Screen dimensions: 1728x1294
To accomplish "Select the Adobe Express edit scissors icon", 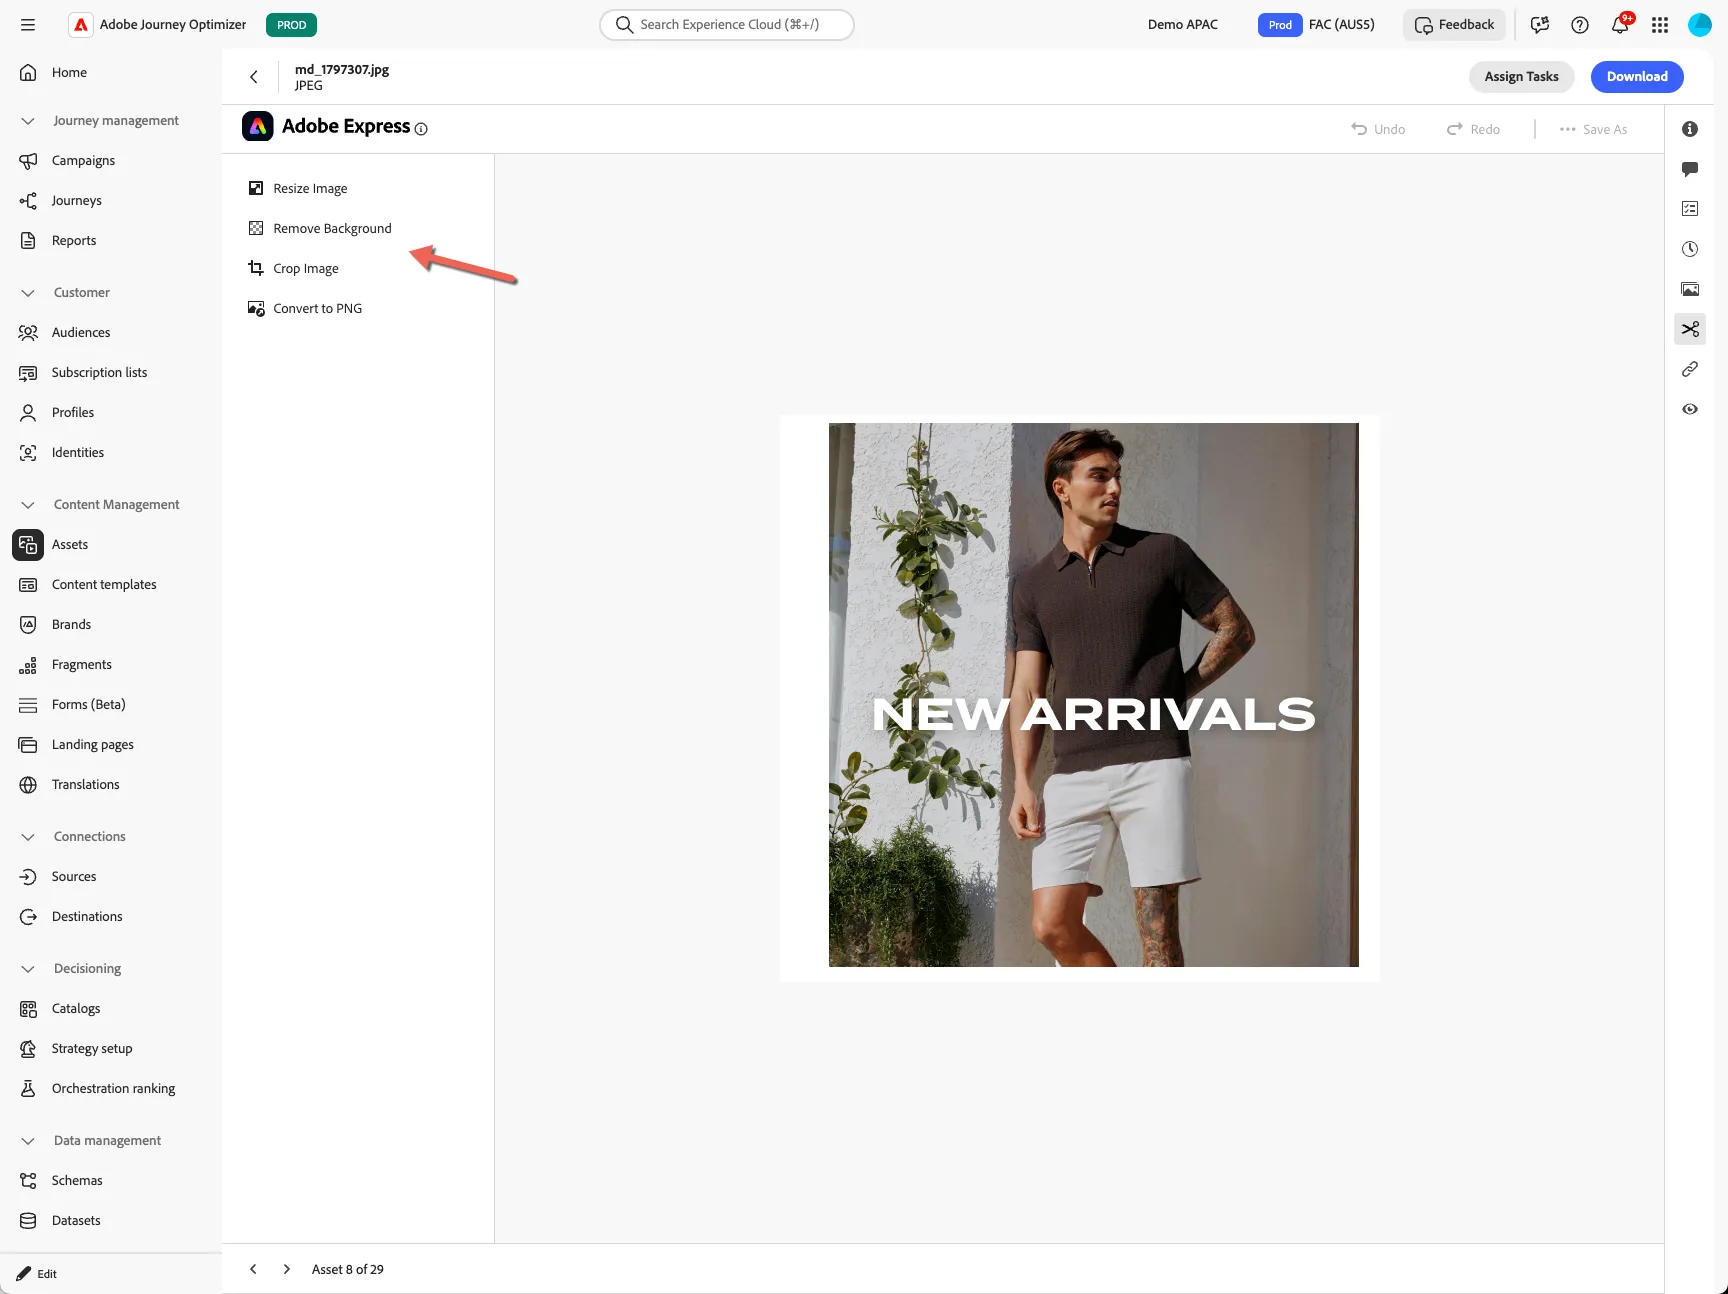I will tap(1690, 329).
